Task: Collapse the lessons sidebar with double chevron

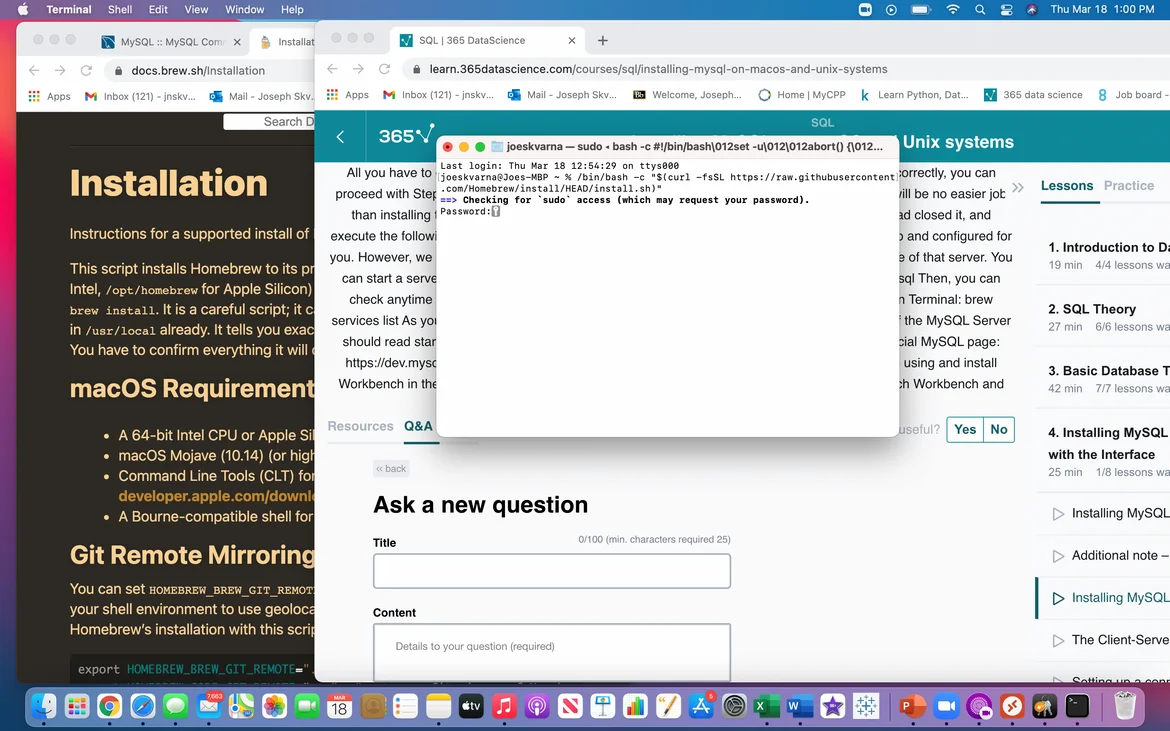Action: pyautogui.click(x=1018, y=187)
